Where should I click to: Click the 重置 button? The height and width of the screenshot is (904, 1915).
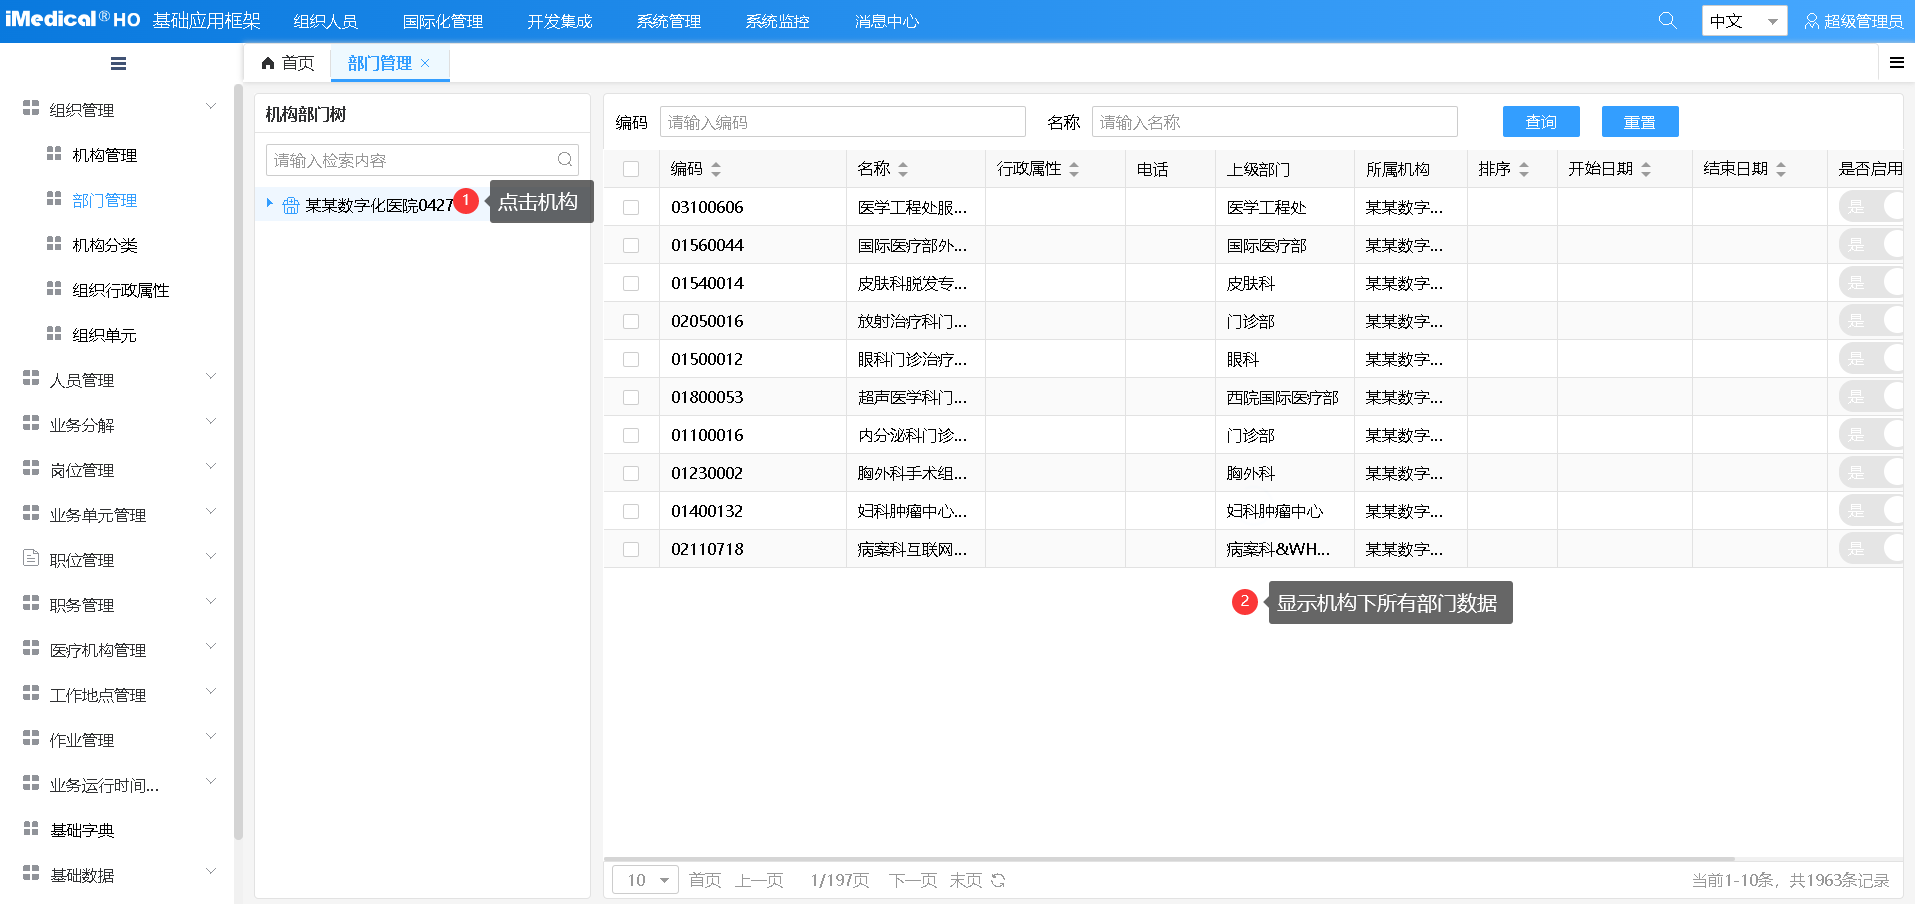click(x=1639, y=122)
